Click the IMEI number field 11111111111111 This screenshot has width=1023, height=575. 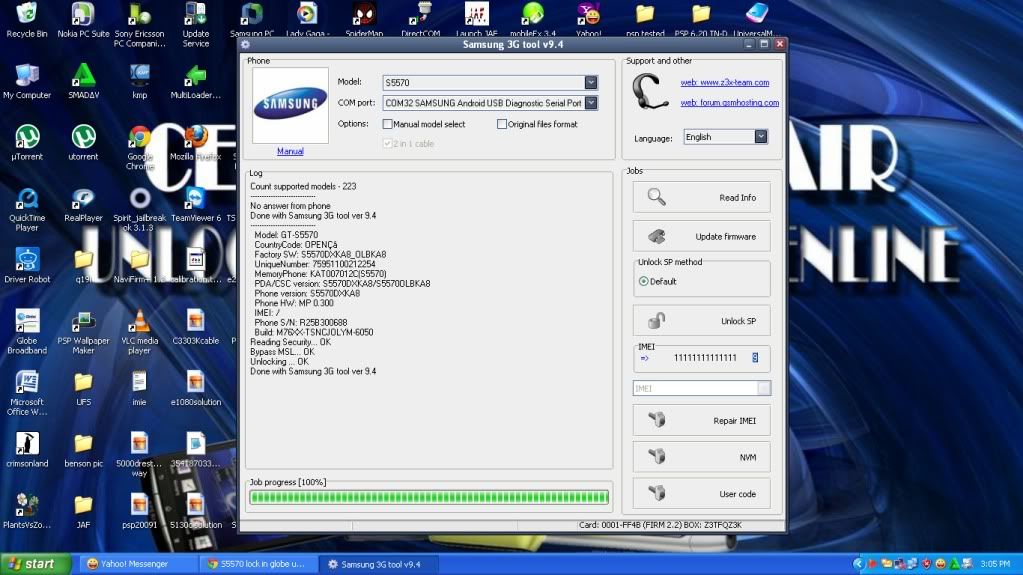[705, 358]
